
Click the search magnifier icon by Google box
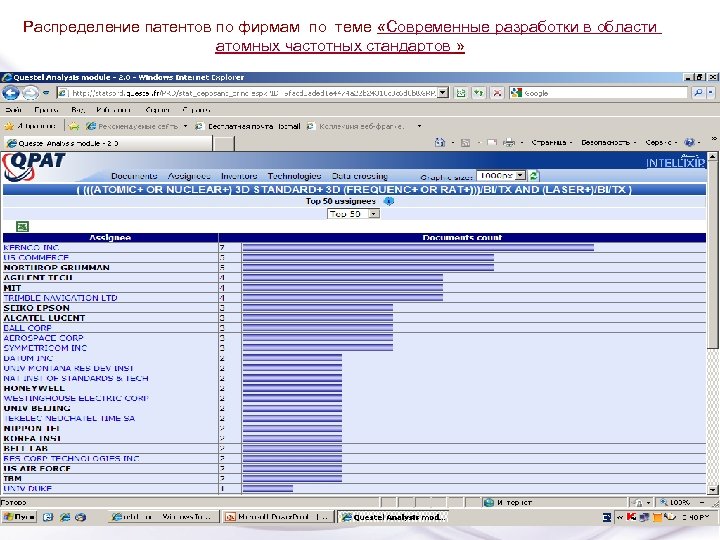(698, 93)
